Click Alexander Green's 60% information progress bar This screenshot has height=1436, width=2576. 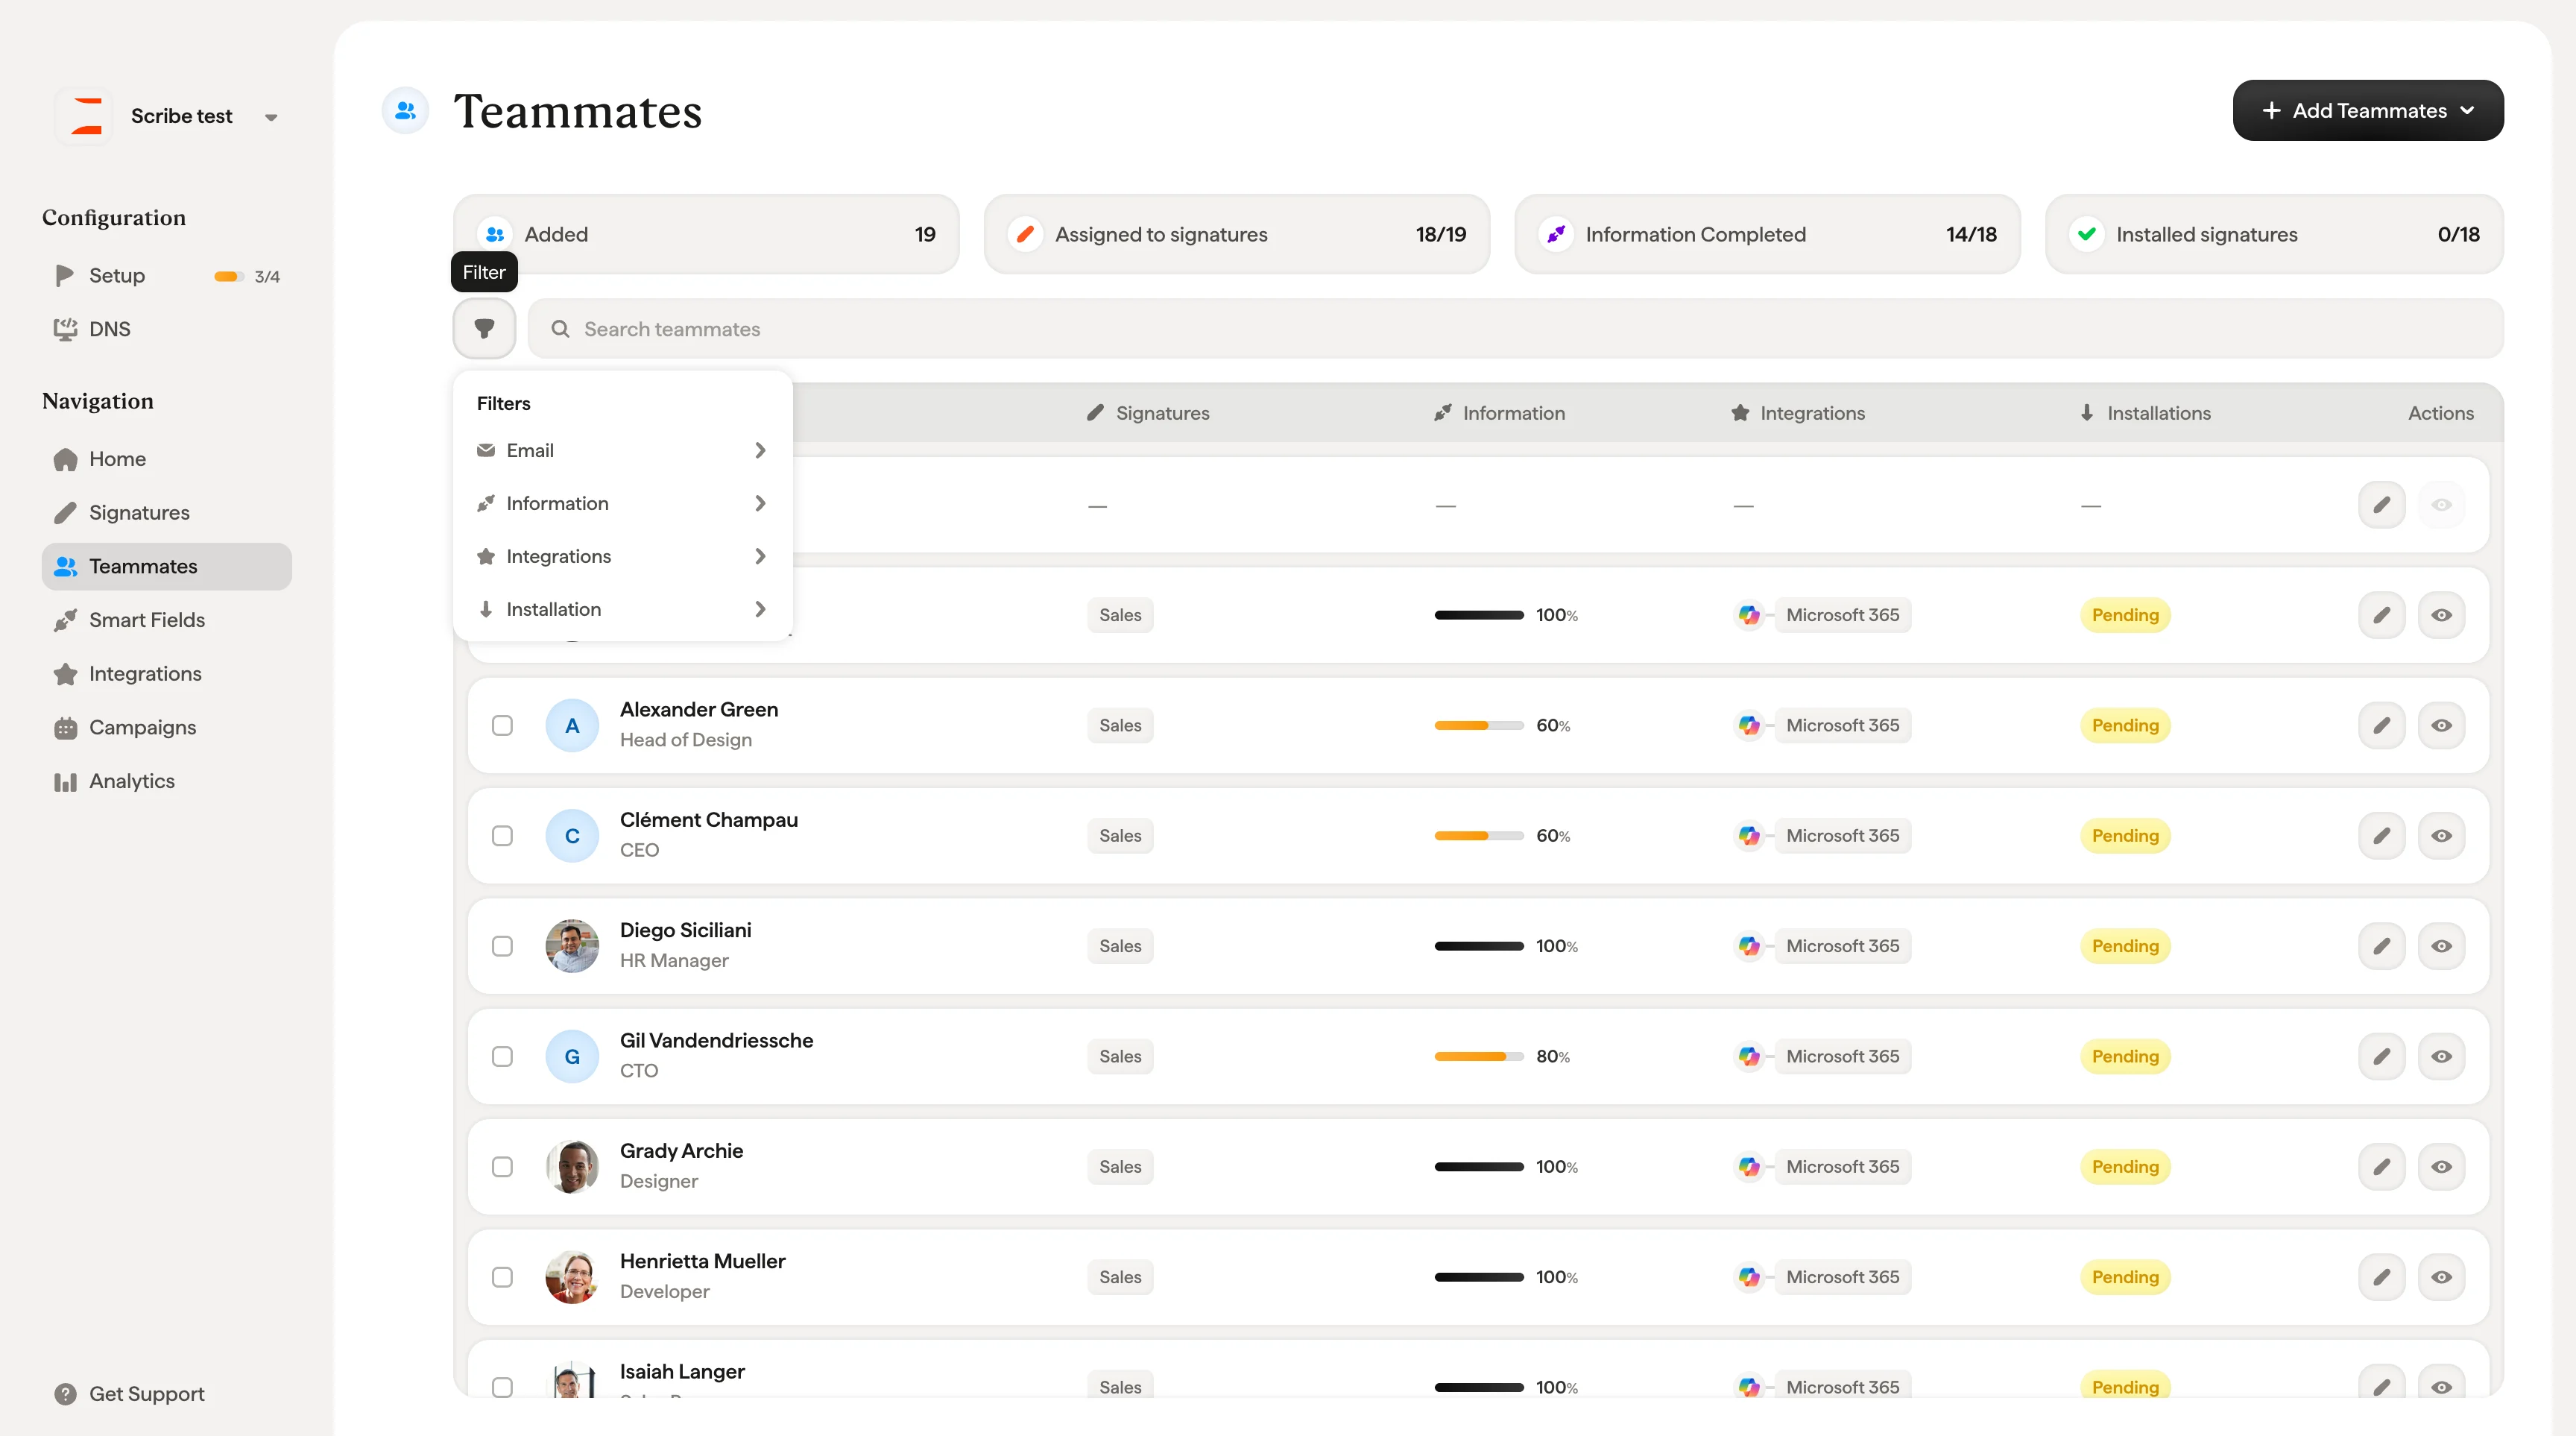tap(1479, 725)
